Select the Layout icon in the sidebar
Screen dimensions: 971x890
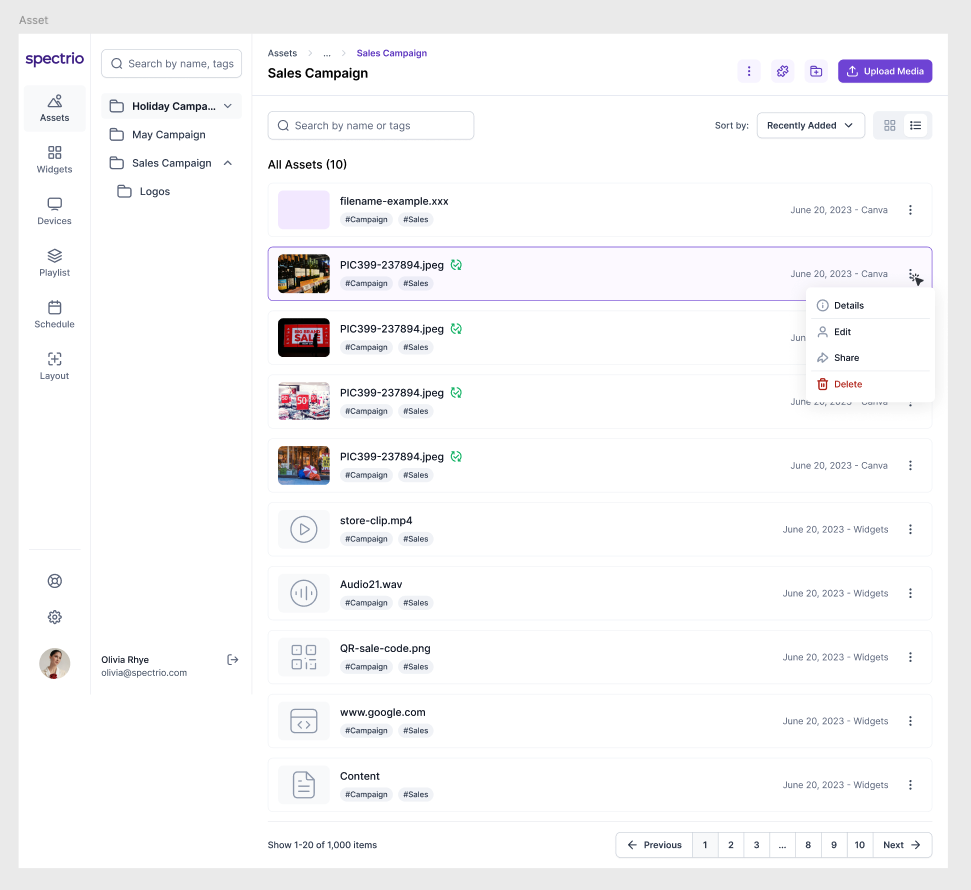[x=54, y=366]
